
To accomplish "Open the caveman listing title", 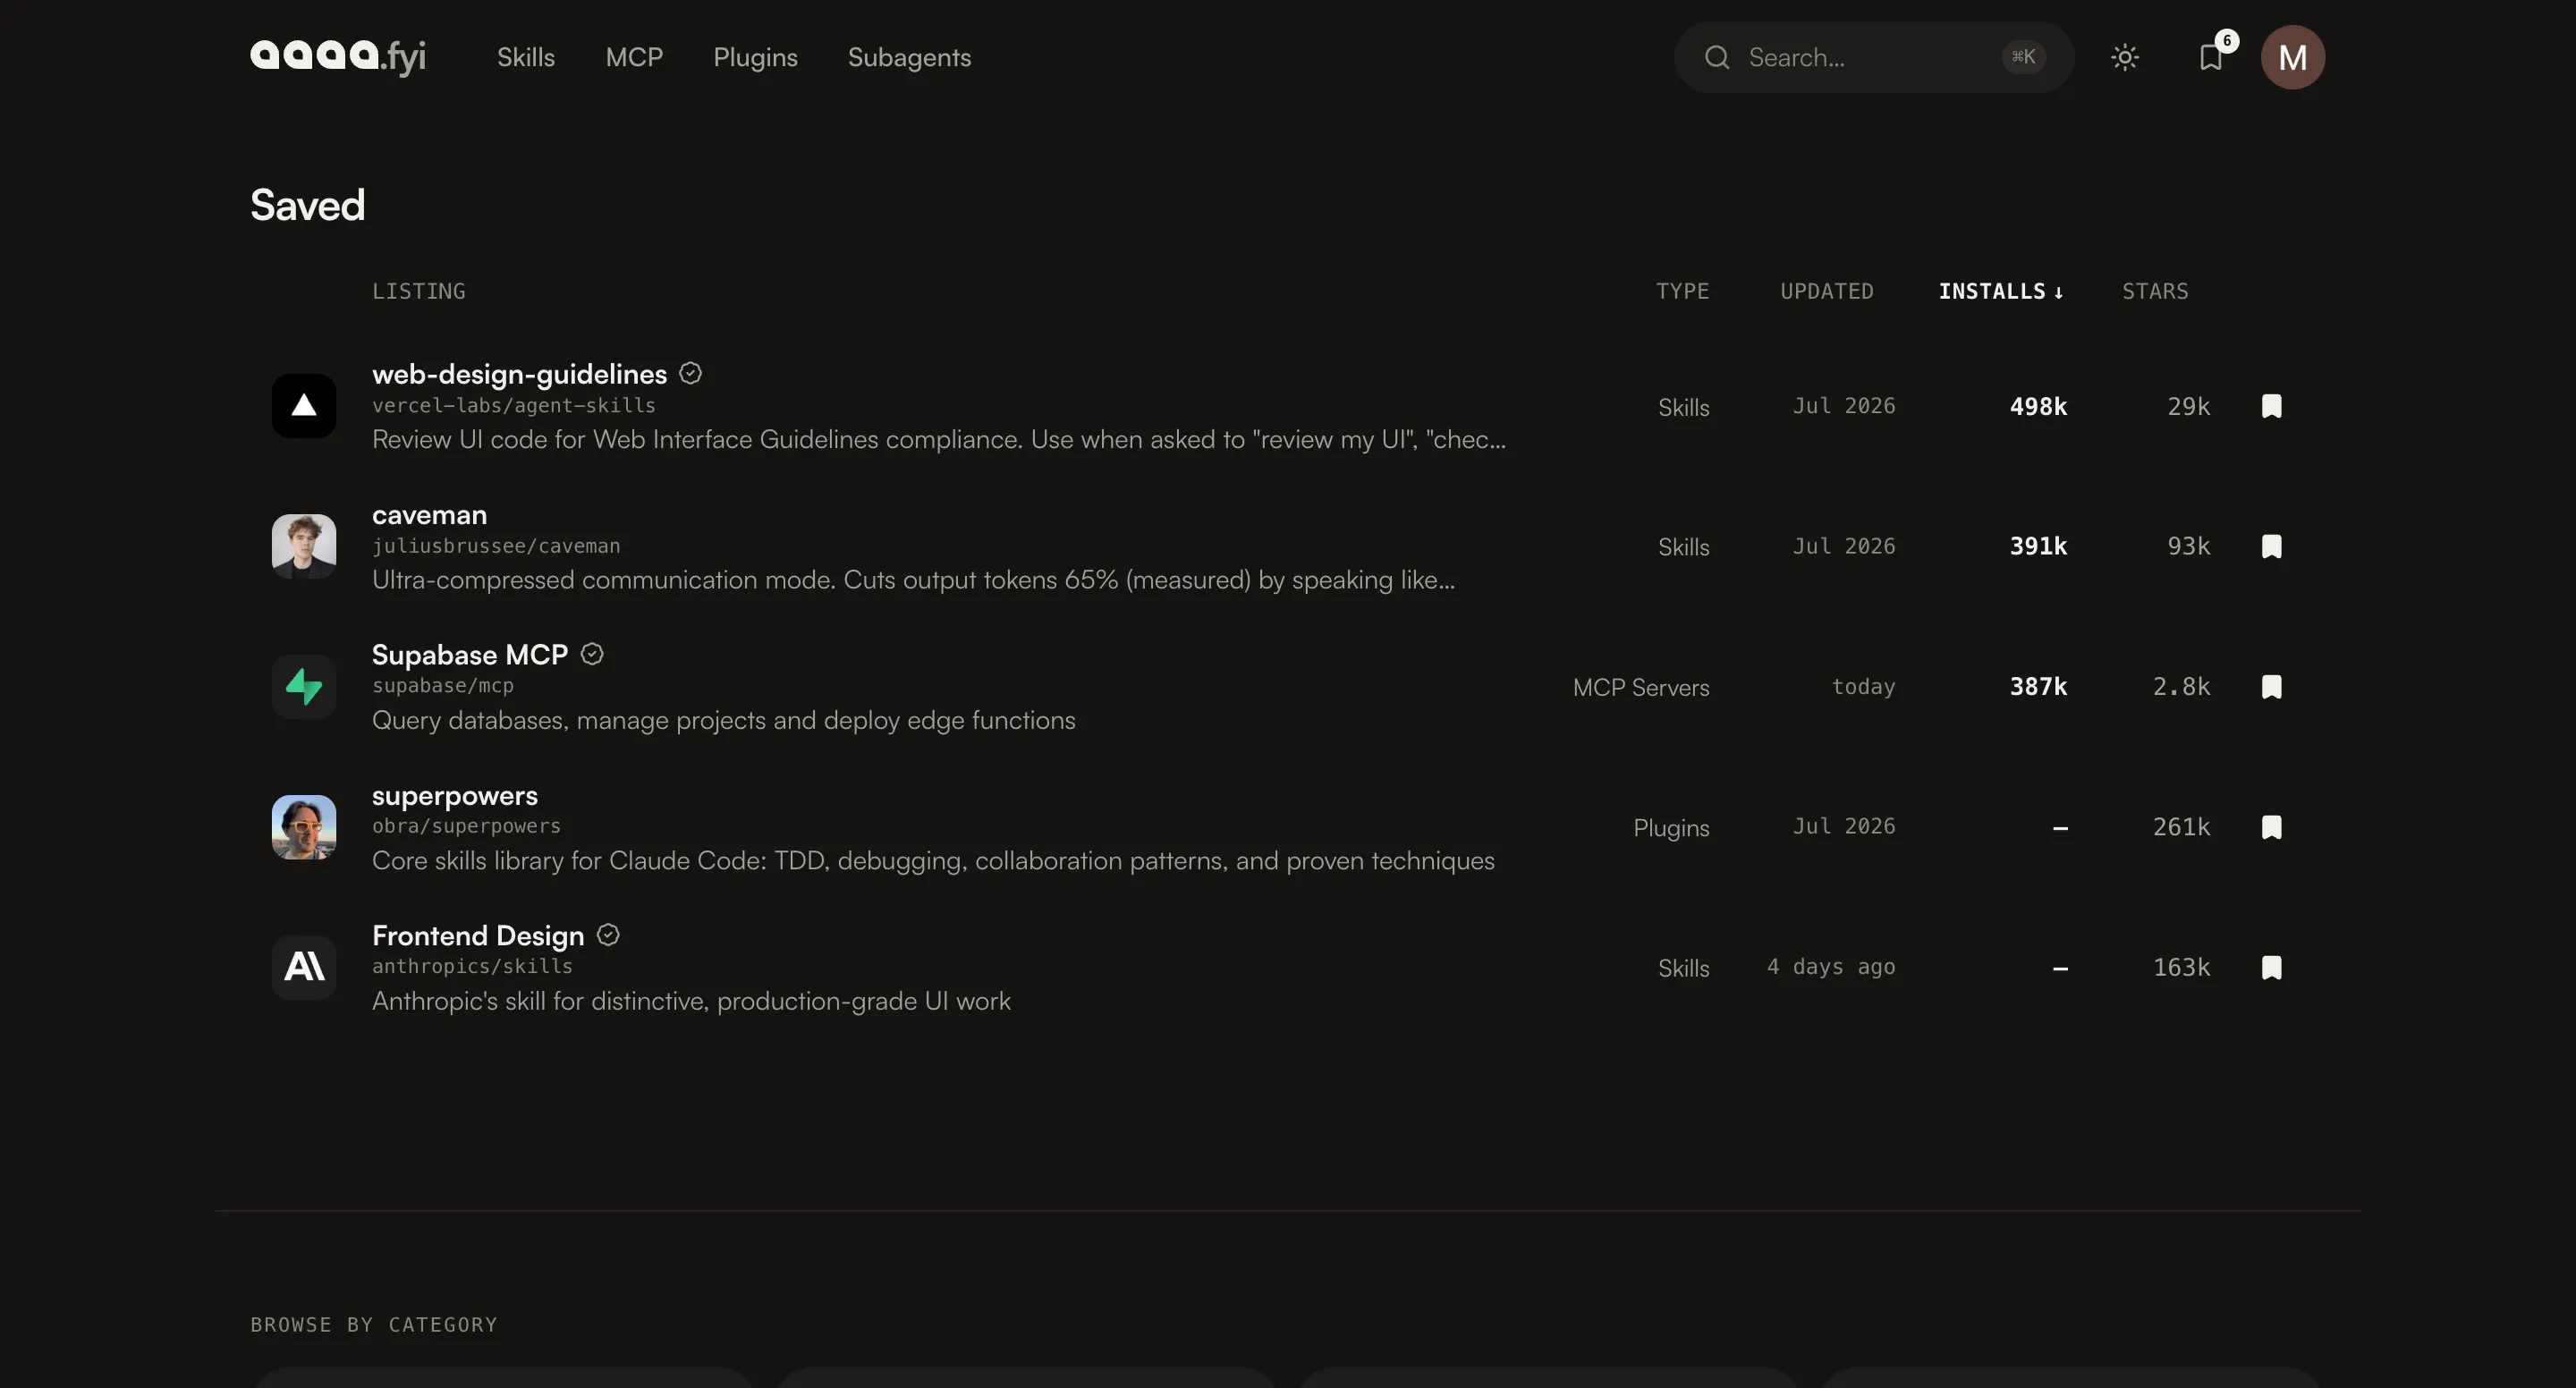I will [x=430, y=515].
